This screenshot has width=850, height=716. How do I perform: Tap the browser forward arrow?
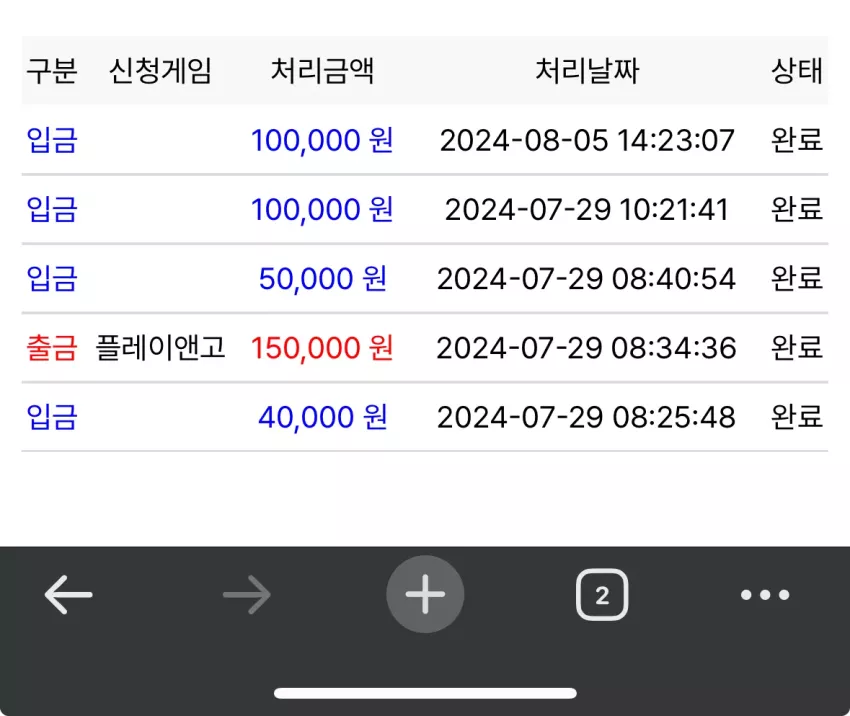click(x=247, y=595)
